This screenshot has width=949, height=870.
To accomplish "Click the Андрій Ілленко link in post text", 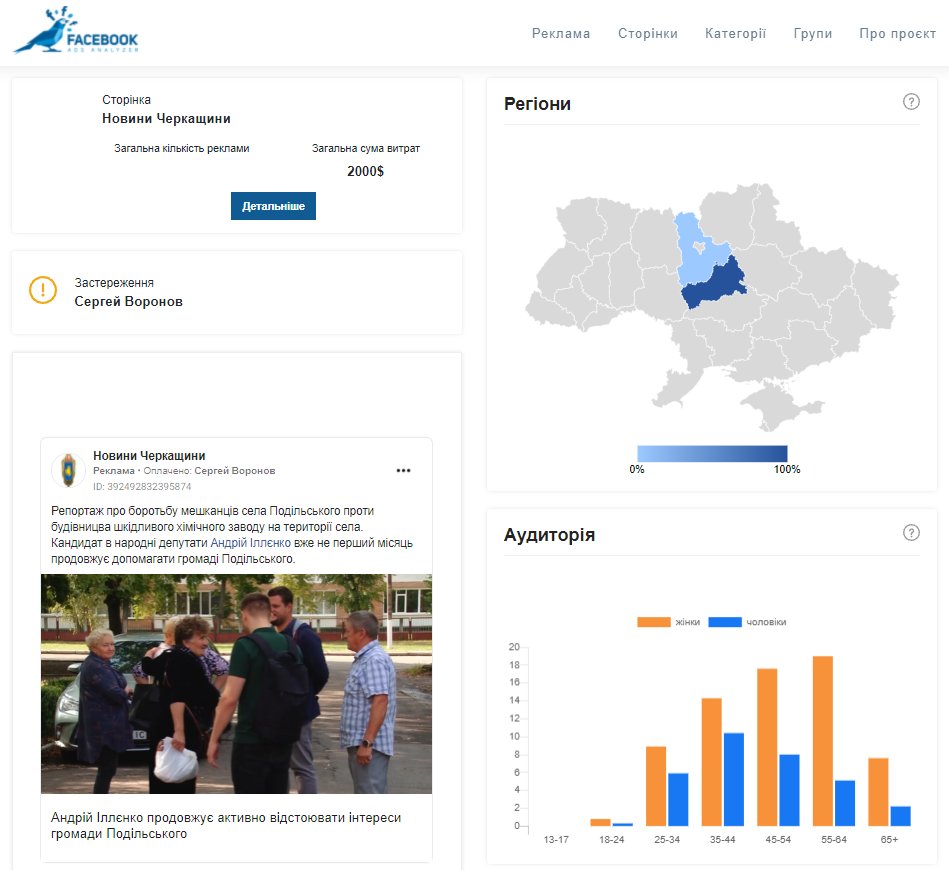I will 251,543.
